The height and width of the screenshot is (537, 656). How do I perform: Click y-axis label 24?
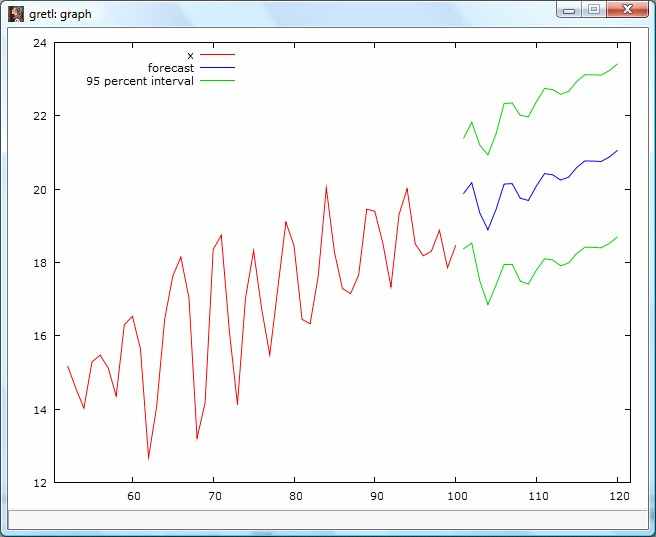40,43
